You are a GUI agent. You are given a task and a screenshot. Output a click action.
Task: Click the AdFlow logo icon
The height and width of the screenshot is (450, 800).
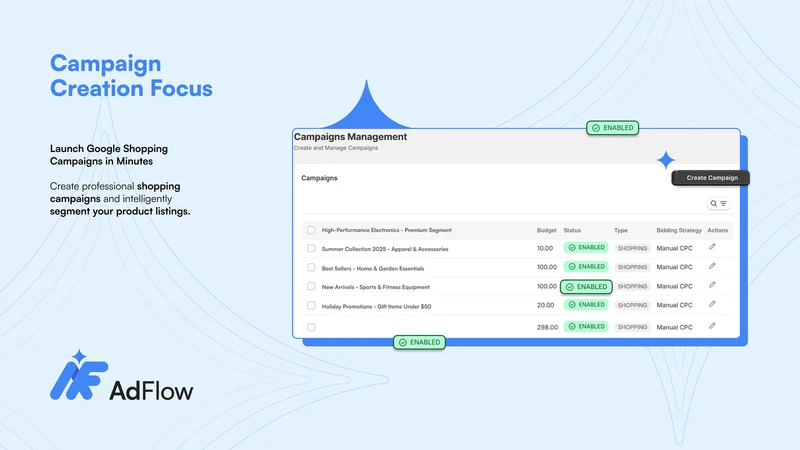(79, 375)
